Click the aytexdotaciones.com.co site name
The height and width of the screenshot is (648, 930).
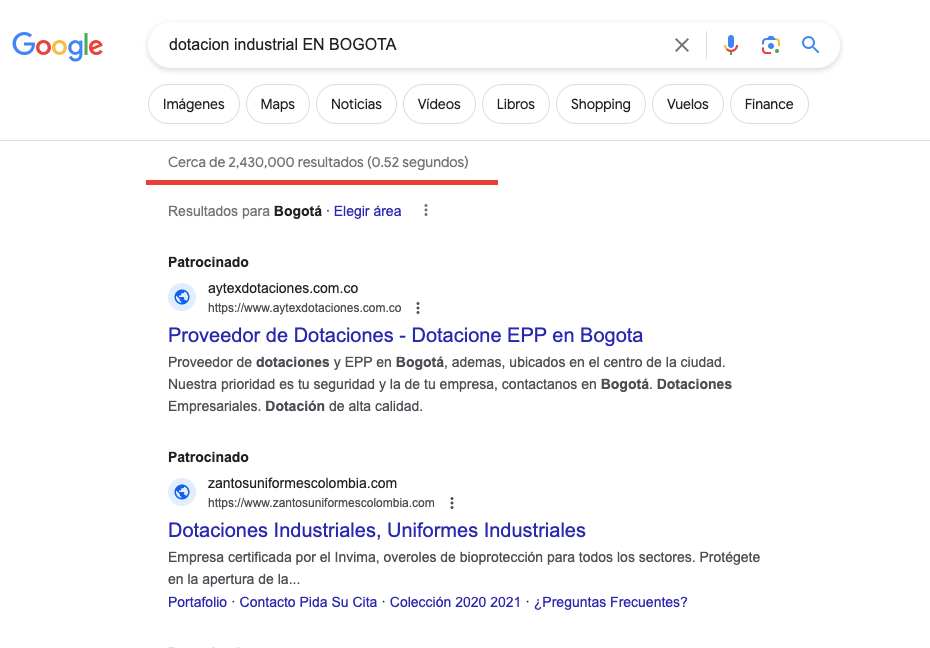coord(283,288)
